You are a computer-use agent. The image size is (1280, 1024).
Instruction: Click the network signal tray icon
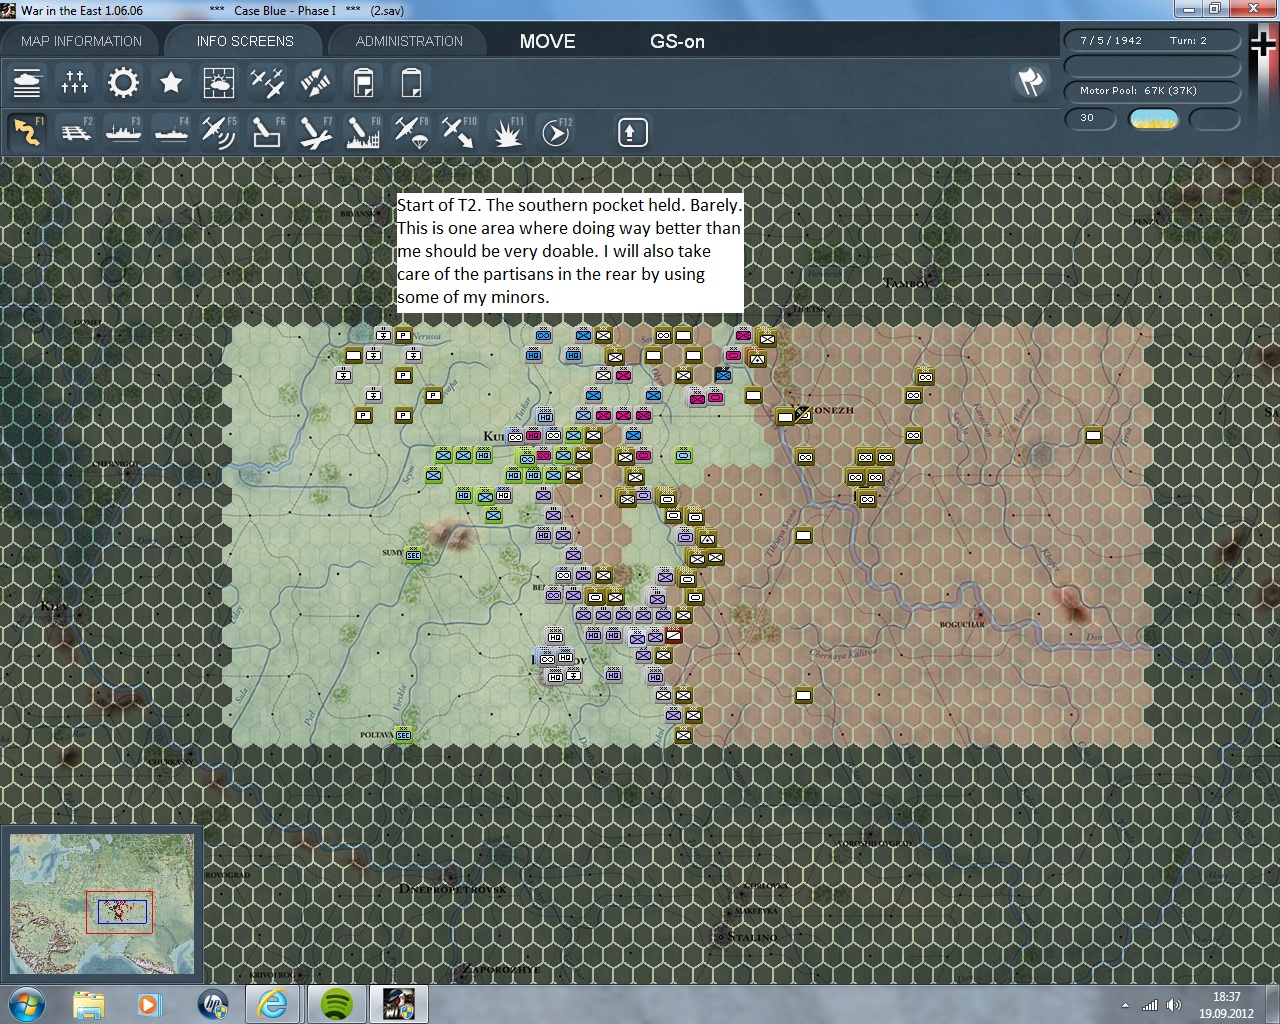point(1150,1005)
